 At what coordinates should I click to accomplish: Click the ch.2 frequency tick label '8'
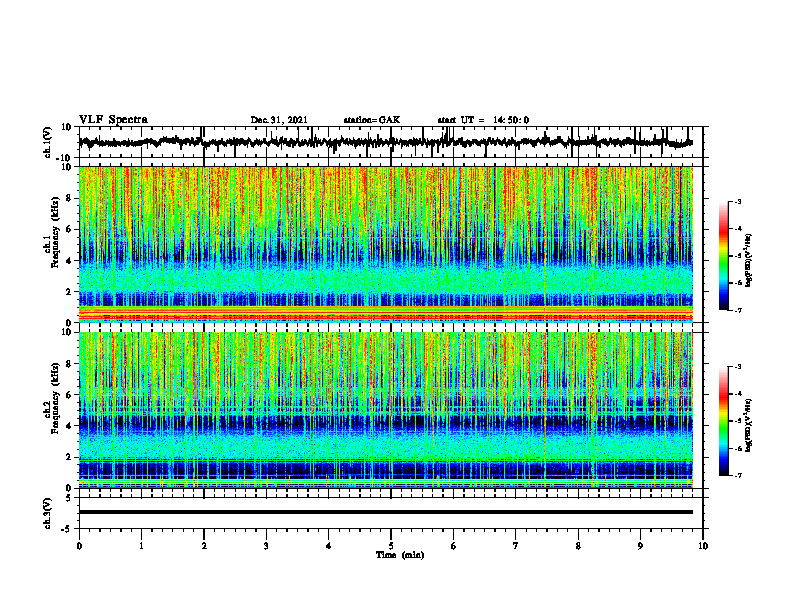(69, 364)
